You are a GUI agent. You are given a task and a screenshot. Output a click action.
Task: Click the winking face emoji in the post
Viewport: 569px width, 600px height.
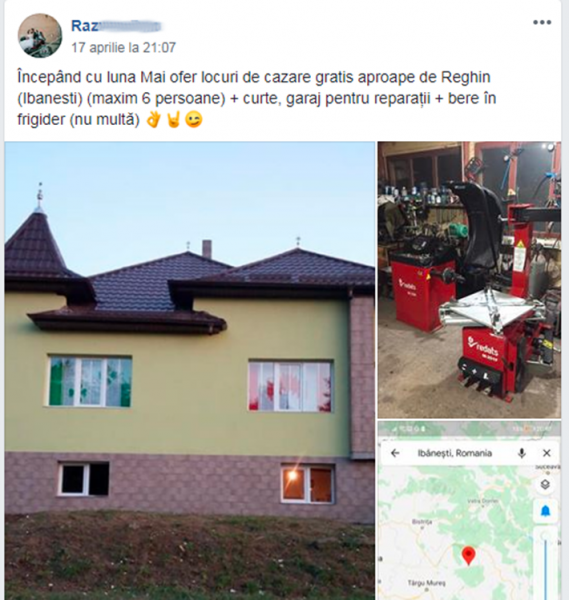tap(194, 120)
